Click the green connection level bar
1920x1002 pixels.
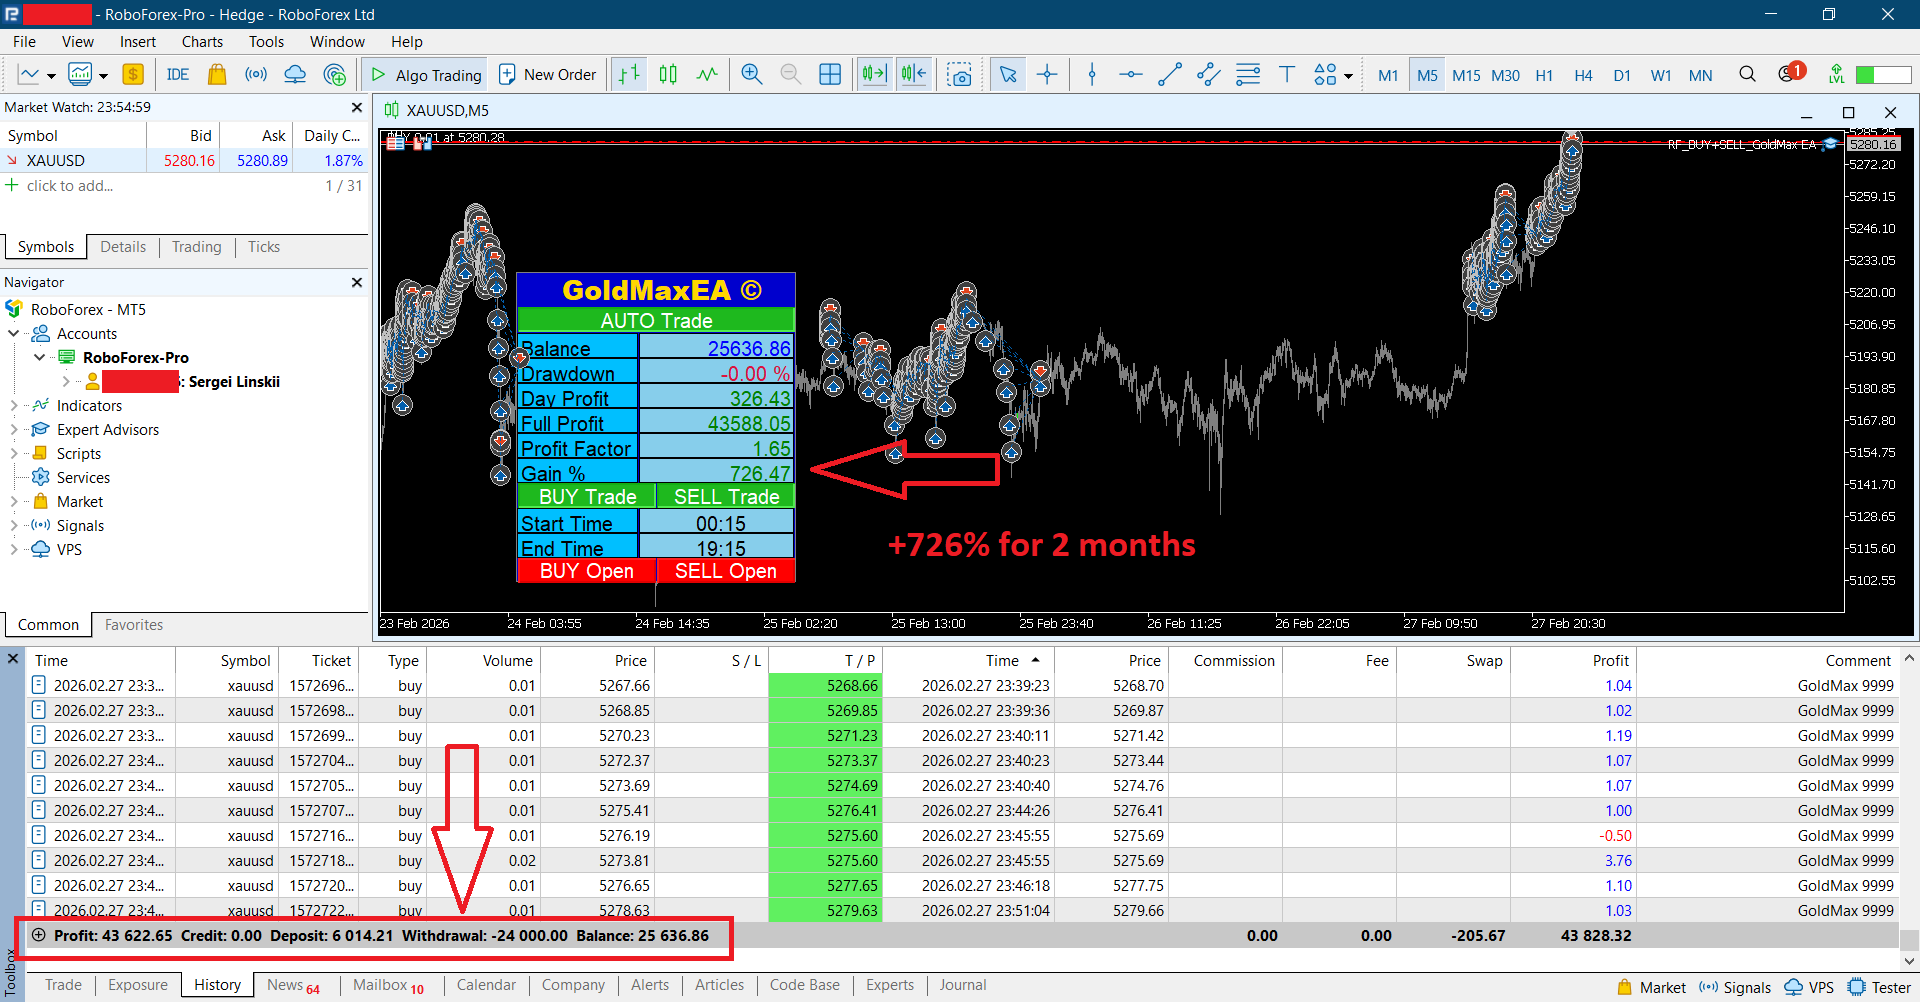(1883, 75)
